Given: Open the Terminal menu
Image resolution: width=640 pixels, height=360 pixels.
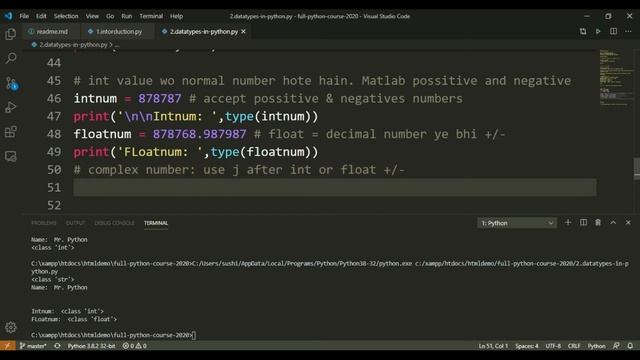Looking at the screenshot, I should [151, 16].
